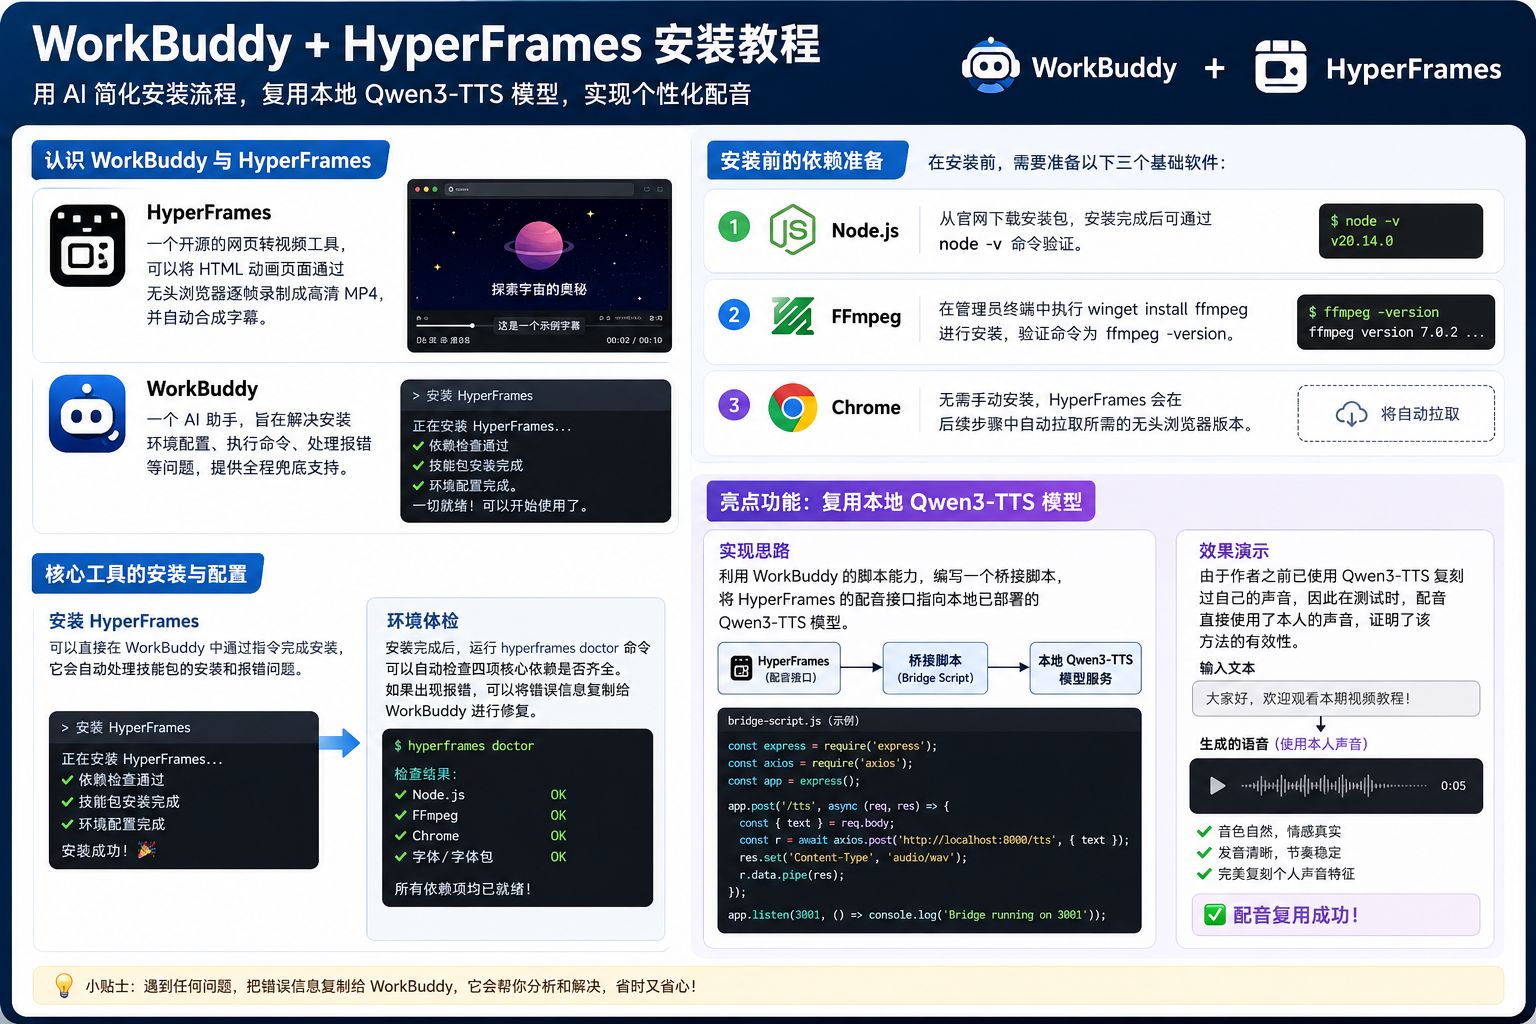Click the party popper emoji after 安装成功
1536x1024 pixels.
(146, 850)
